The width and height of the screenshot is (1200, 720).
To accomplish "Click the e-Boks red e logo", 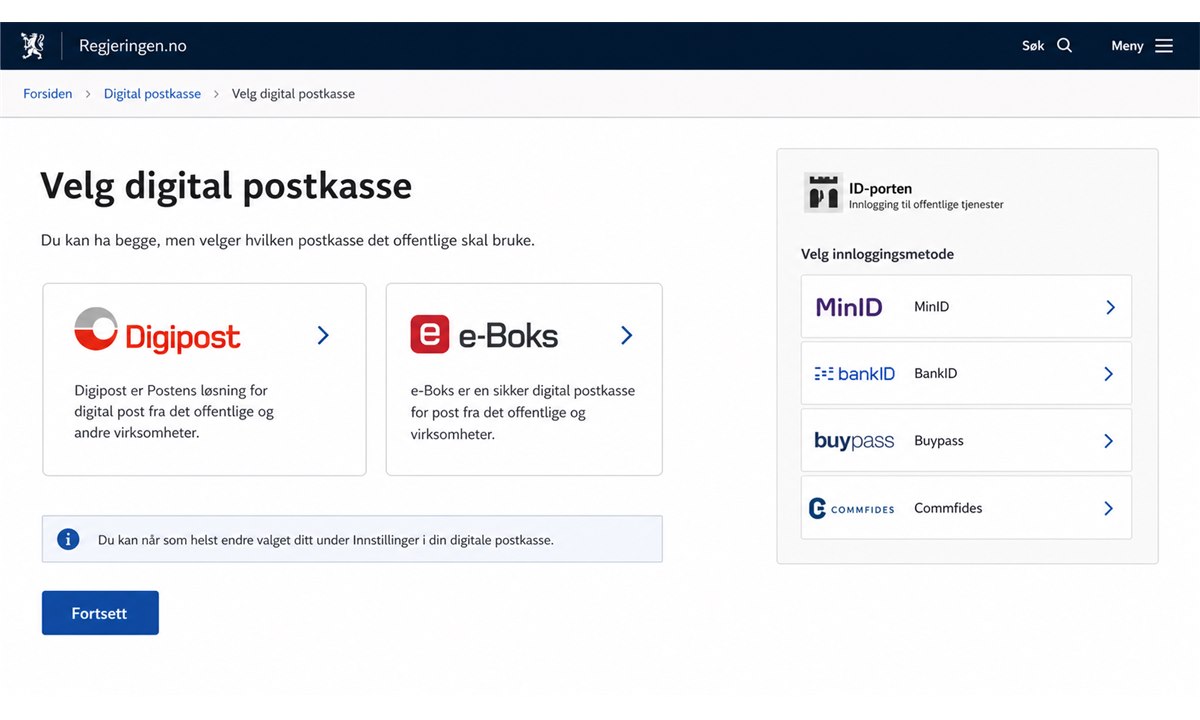I will 430,334.
